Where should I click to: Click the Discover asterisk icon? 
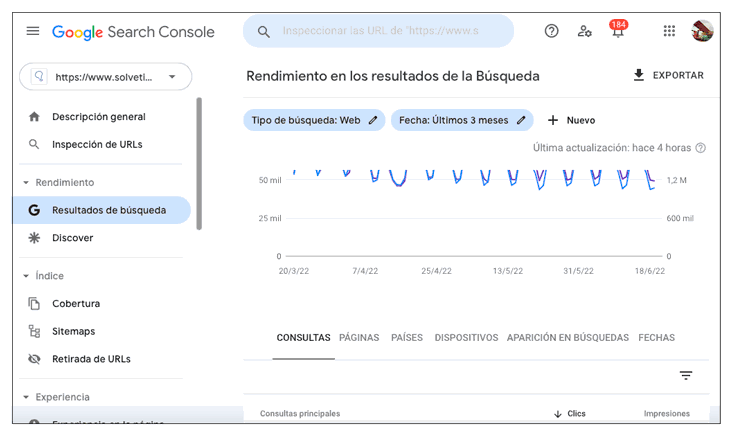point(34,238)
